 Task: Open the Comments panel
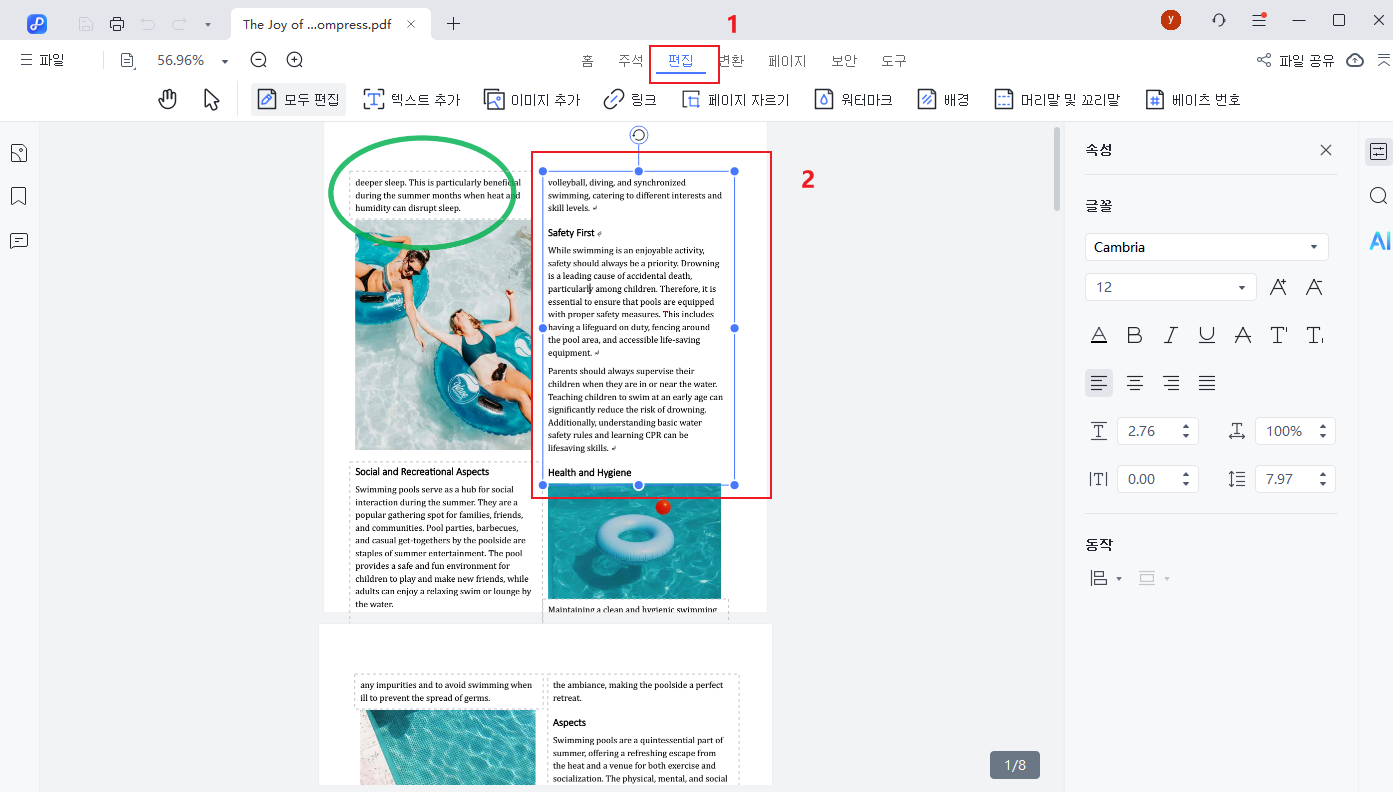coord(16,240)
